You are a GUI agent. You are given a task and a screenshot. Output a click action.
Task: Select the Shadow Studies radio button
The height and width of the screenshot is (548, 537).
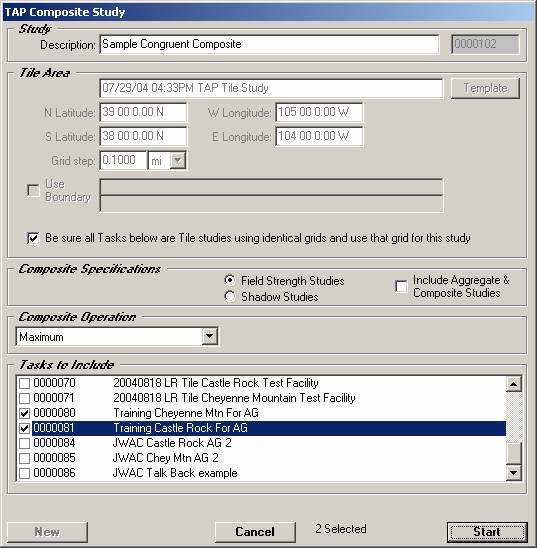[230, 296]
